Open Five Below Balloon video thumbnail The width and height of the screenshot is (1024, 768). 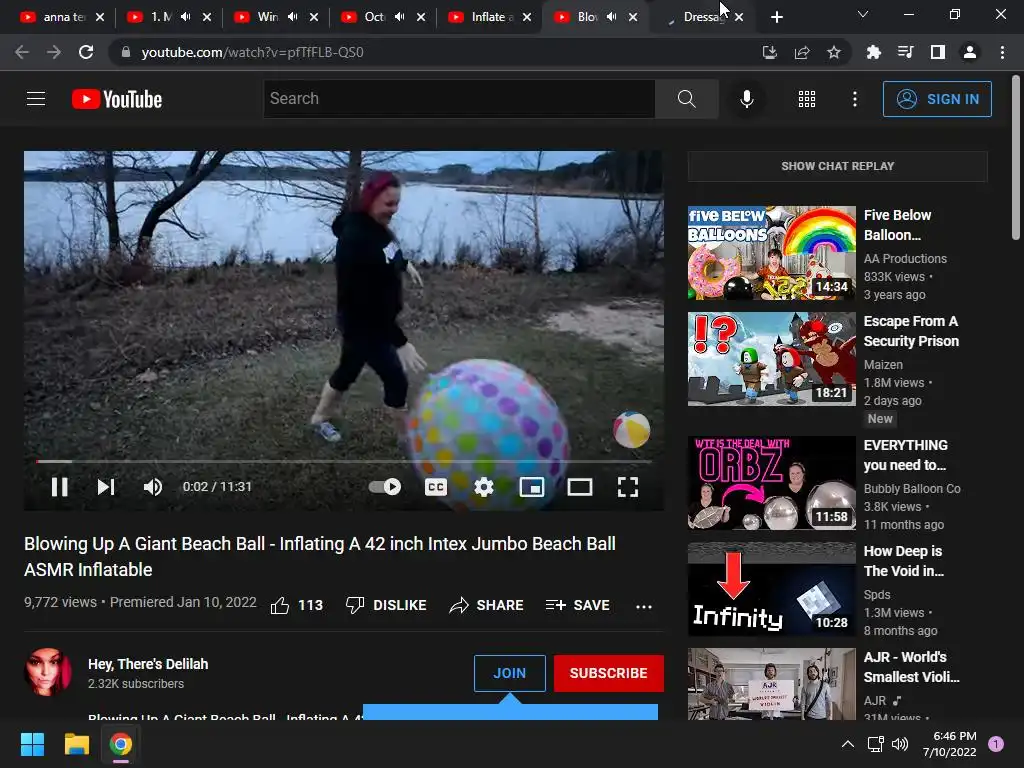[x=771, y=253]
